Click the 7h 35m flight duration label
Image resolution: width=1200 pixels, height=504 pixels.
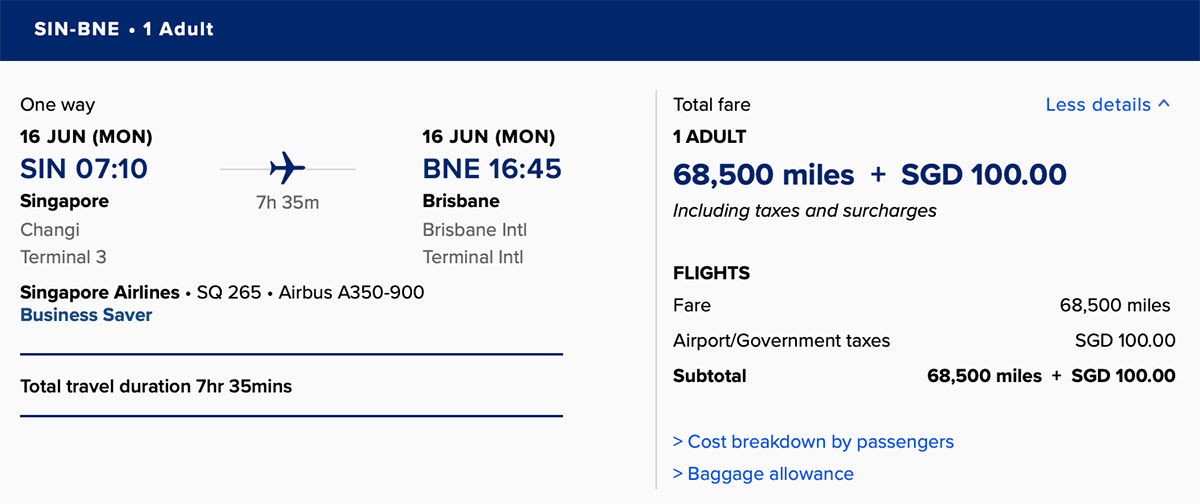point(287,203)
